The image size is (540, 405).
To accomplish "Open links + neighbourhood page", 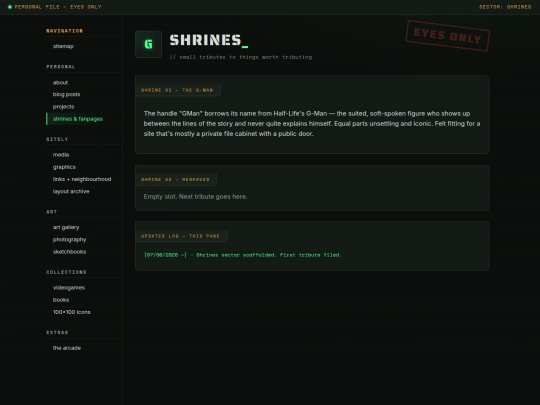I will [x=82, y=179].
